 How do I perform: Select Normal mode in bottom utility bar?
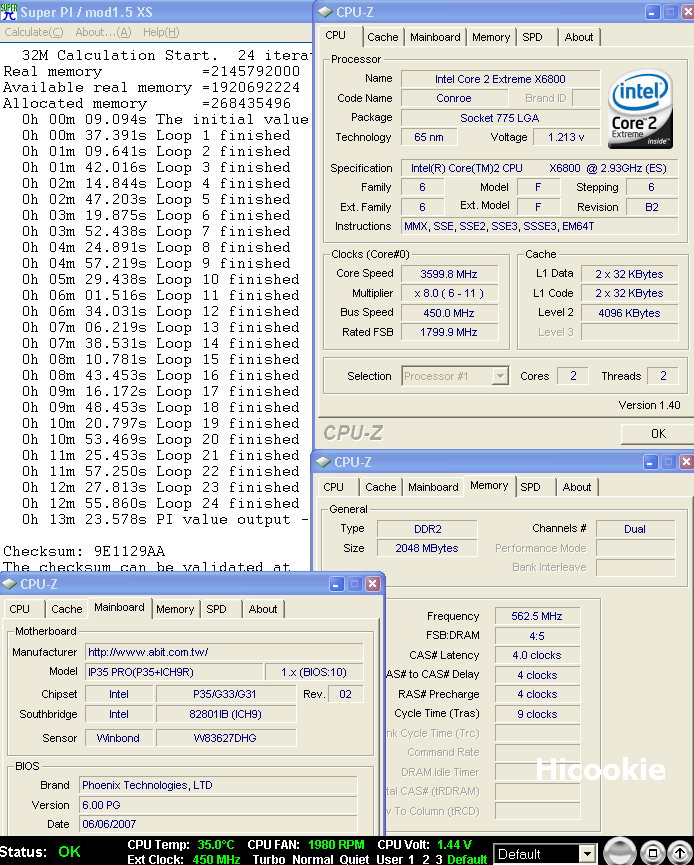coord(313,859)
